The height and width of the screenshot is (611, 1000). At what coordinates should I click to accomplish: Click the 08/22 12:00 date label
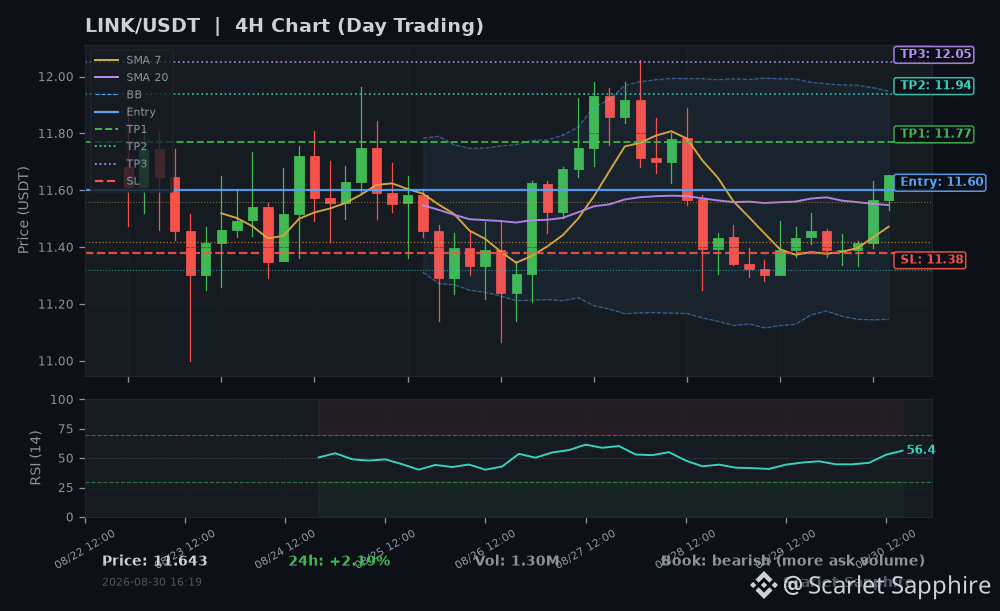pyautogui.click(x=85, y=549)
